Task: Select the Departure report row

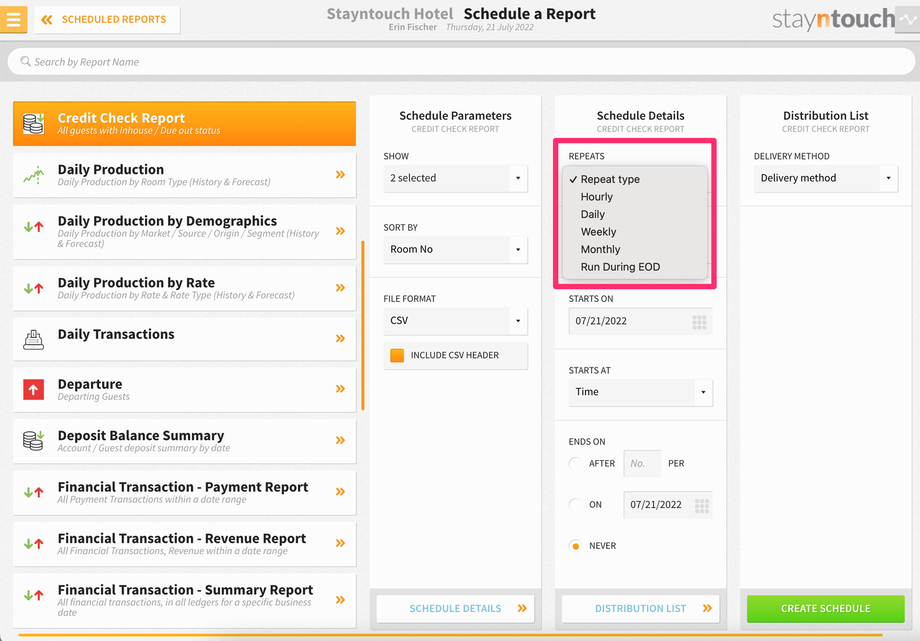Action: 184,389
